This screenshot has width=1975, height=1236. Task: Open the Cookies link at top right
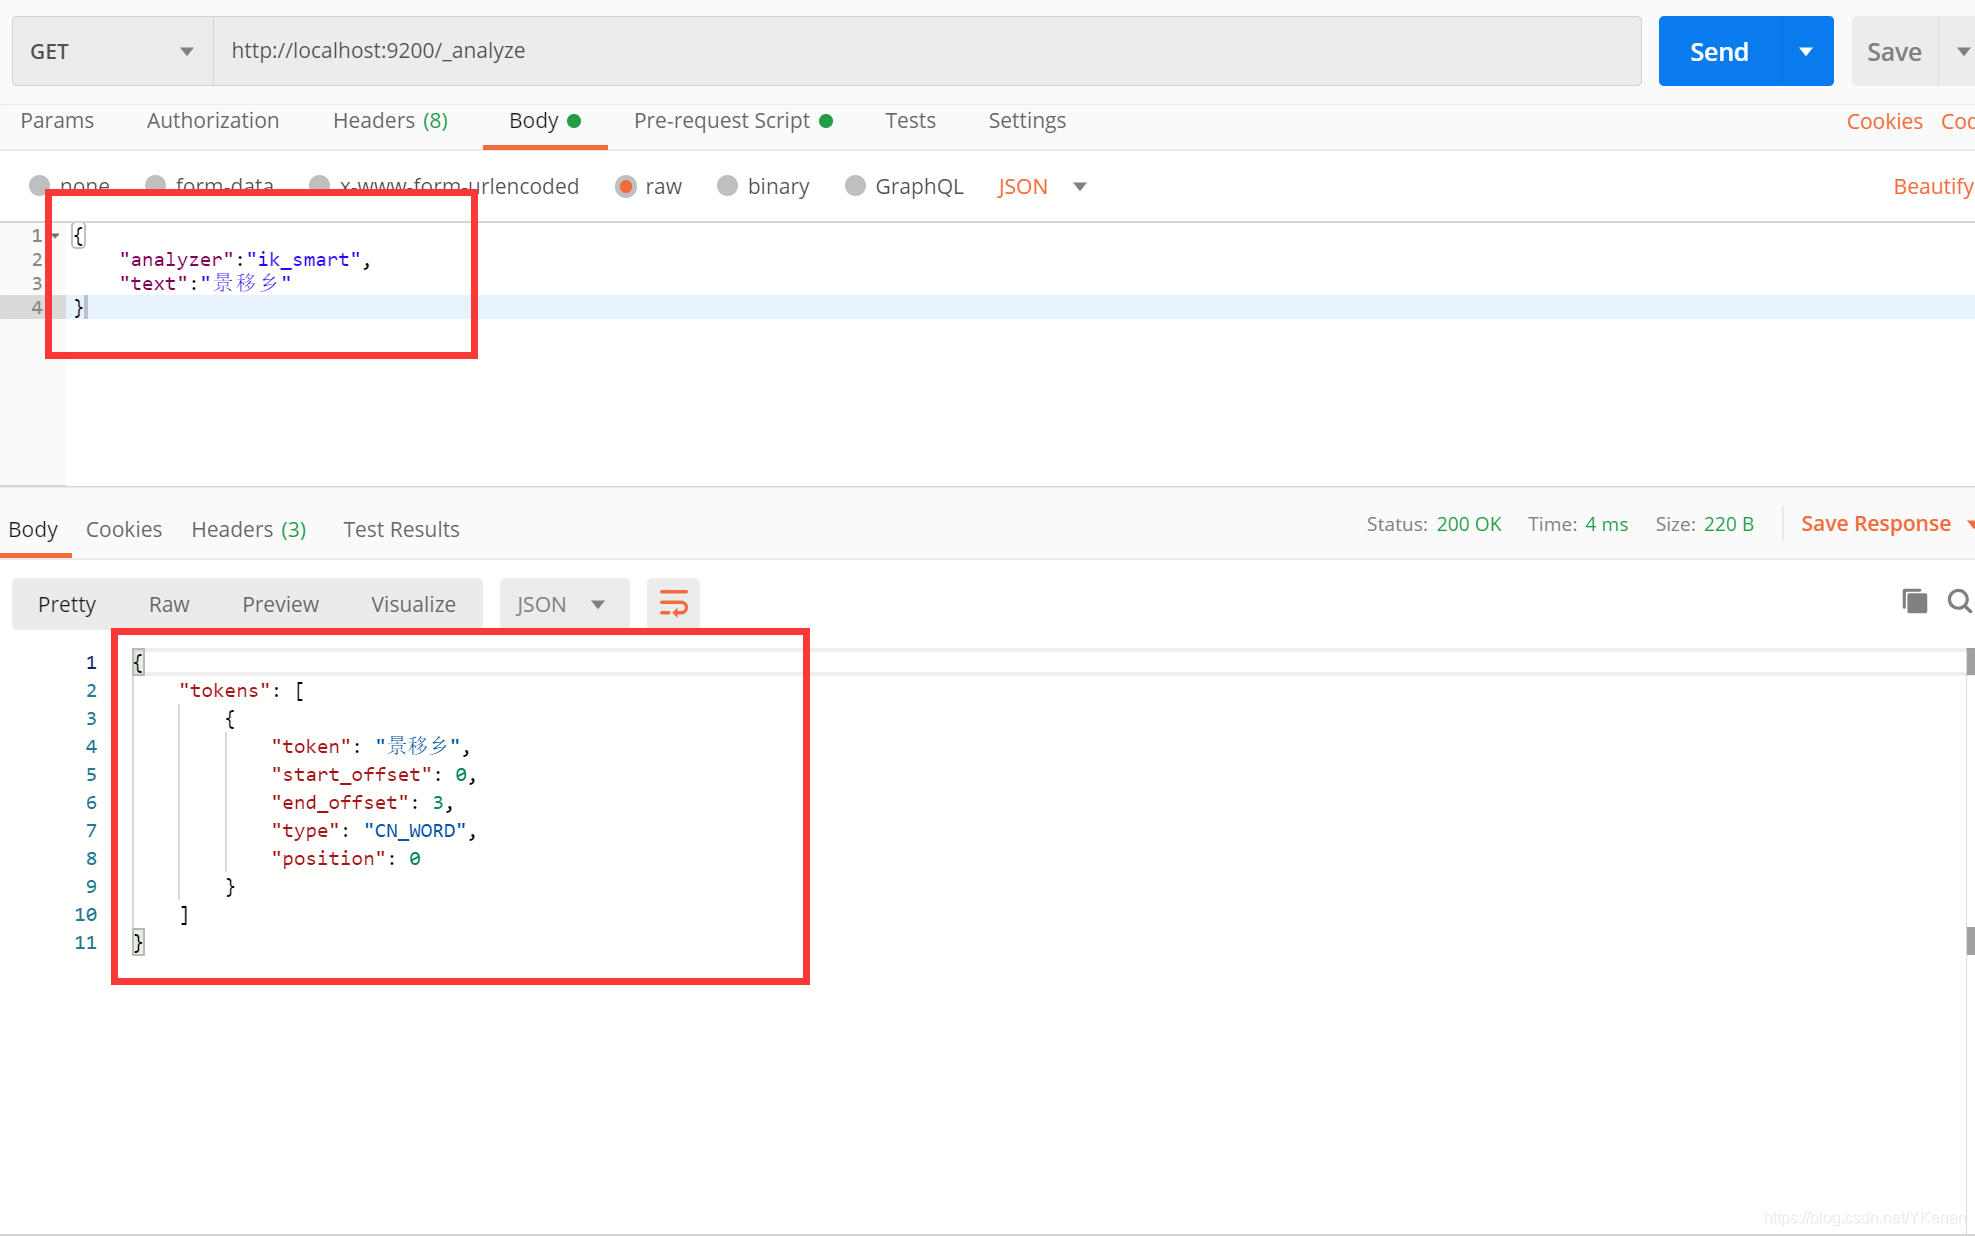tap(1884, 121)
